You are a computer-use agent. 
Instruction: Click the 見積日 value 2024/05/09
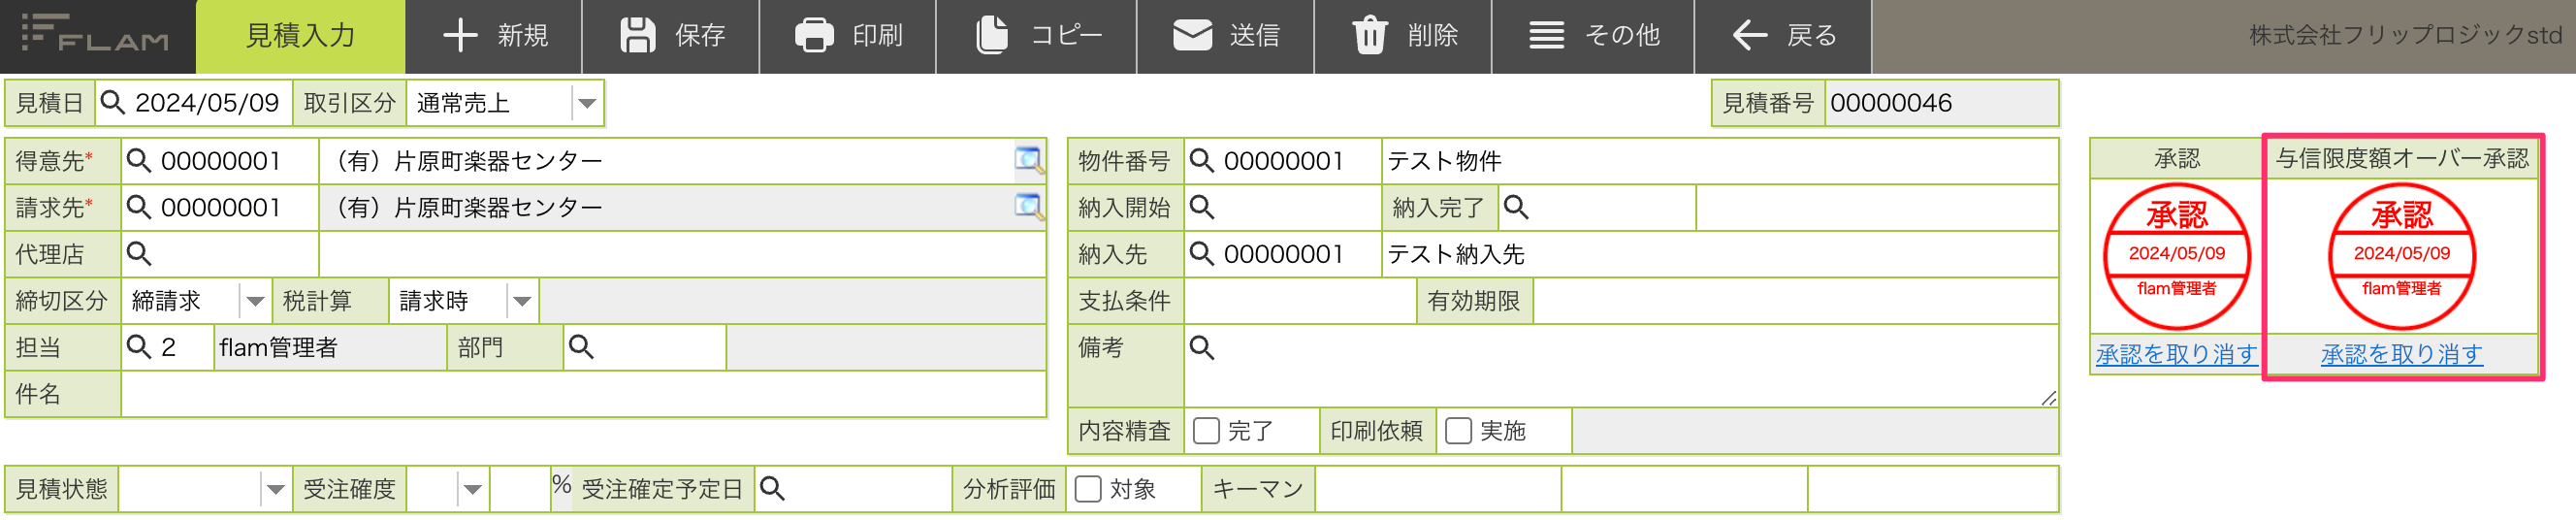tap(207, 103)
